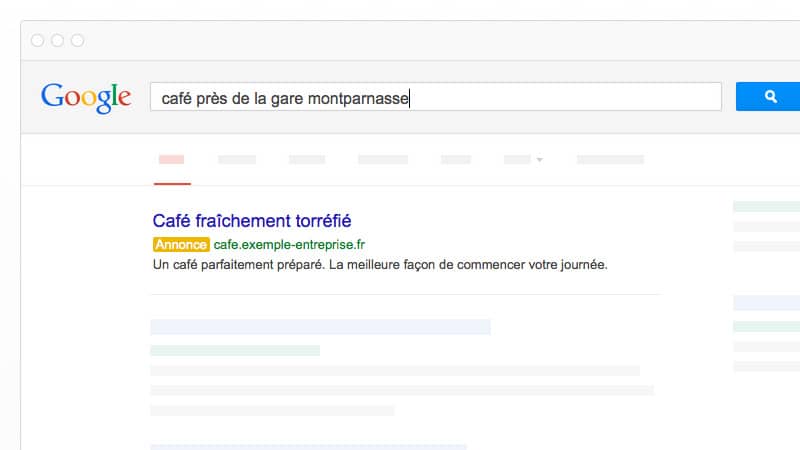The height and width of the screenshot is (450, 800).
Task: Click the leftmost window control circle
Action: pos(38,40)
